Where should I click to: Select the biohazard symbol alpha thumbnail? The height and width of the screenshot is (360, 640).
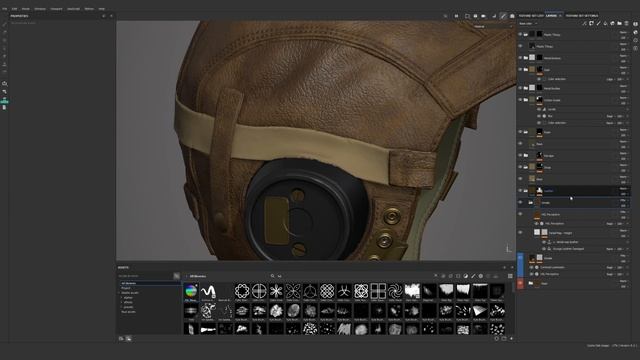tap(344, 291)
